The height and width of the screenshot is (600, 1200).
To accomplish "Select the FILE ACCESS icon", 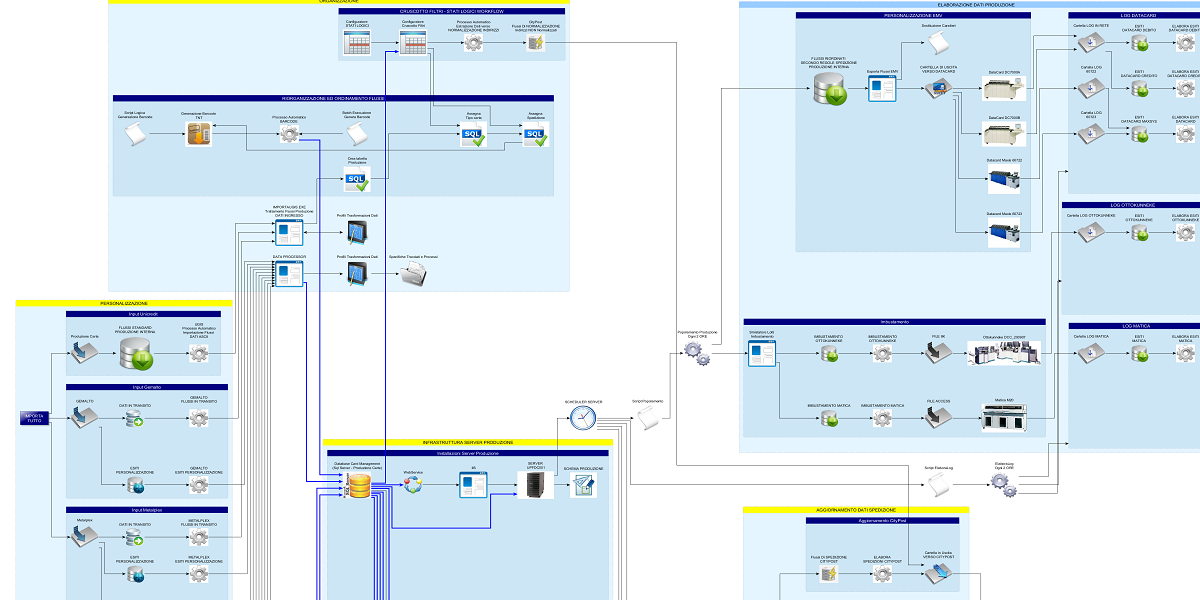I will 938,419.
